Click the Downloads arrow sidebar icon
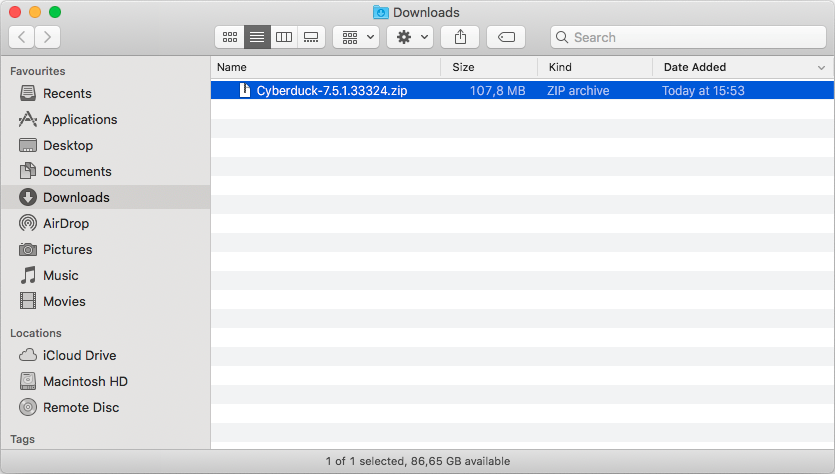The height and width of the screenshot is (474, 835). [28, 197]
